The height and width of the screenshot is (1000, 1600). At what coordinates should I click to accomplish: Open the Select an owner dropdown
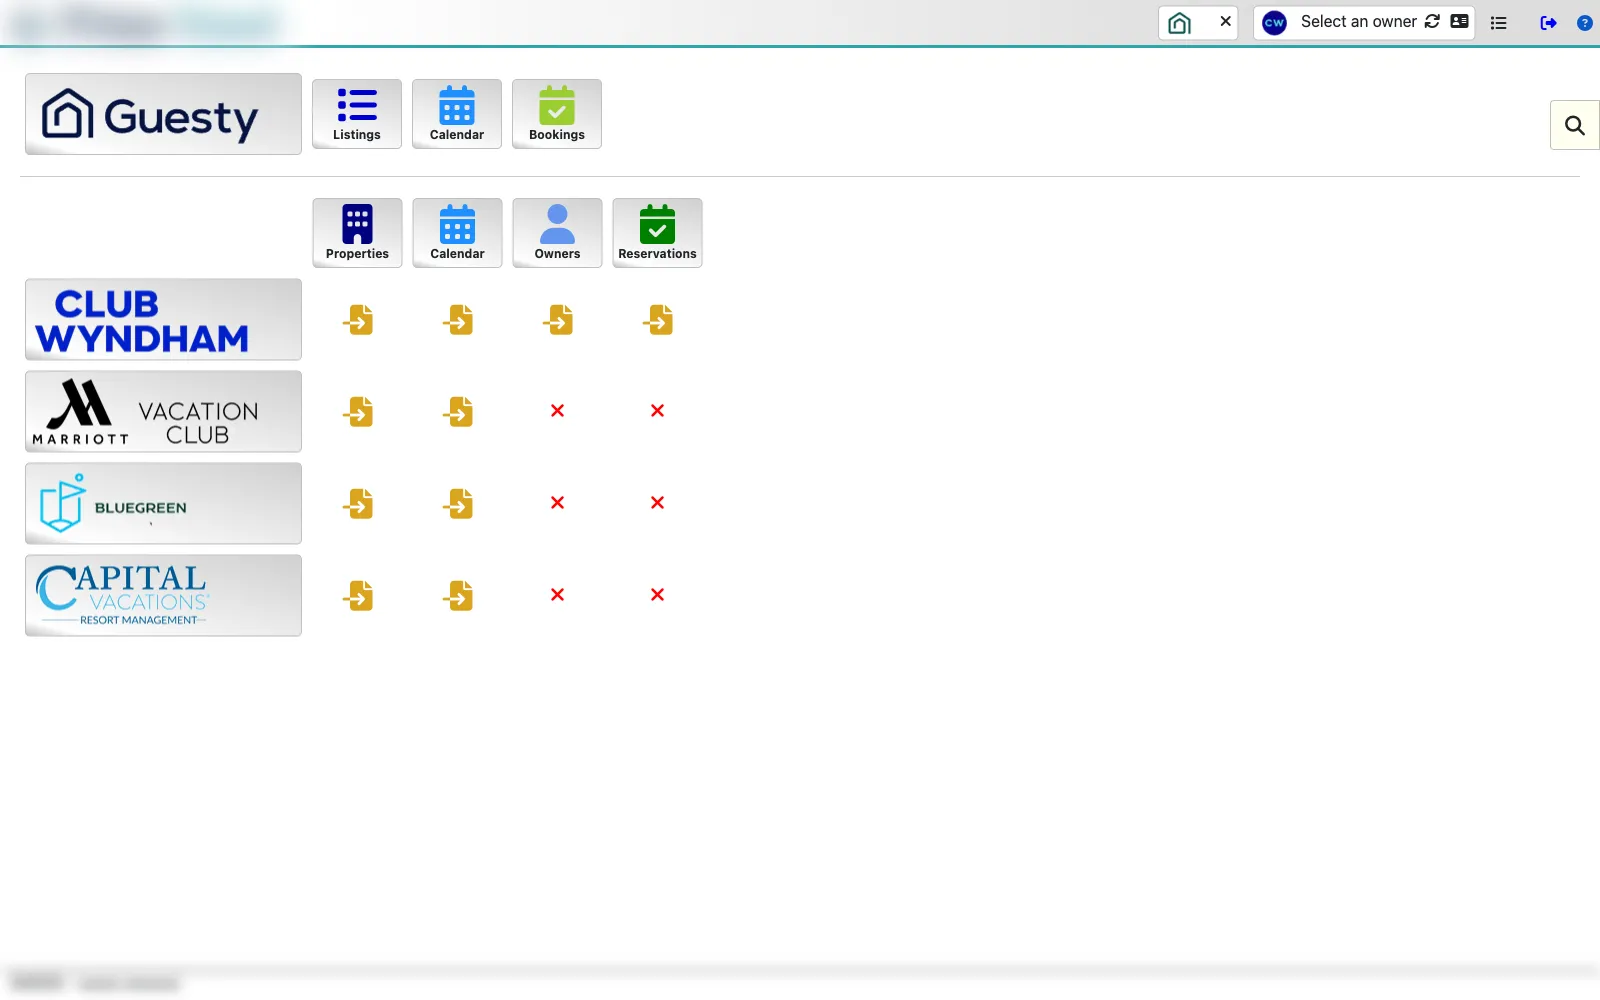pyautogui.click(x=1358, y=21)
